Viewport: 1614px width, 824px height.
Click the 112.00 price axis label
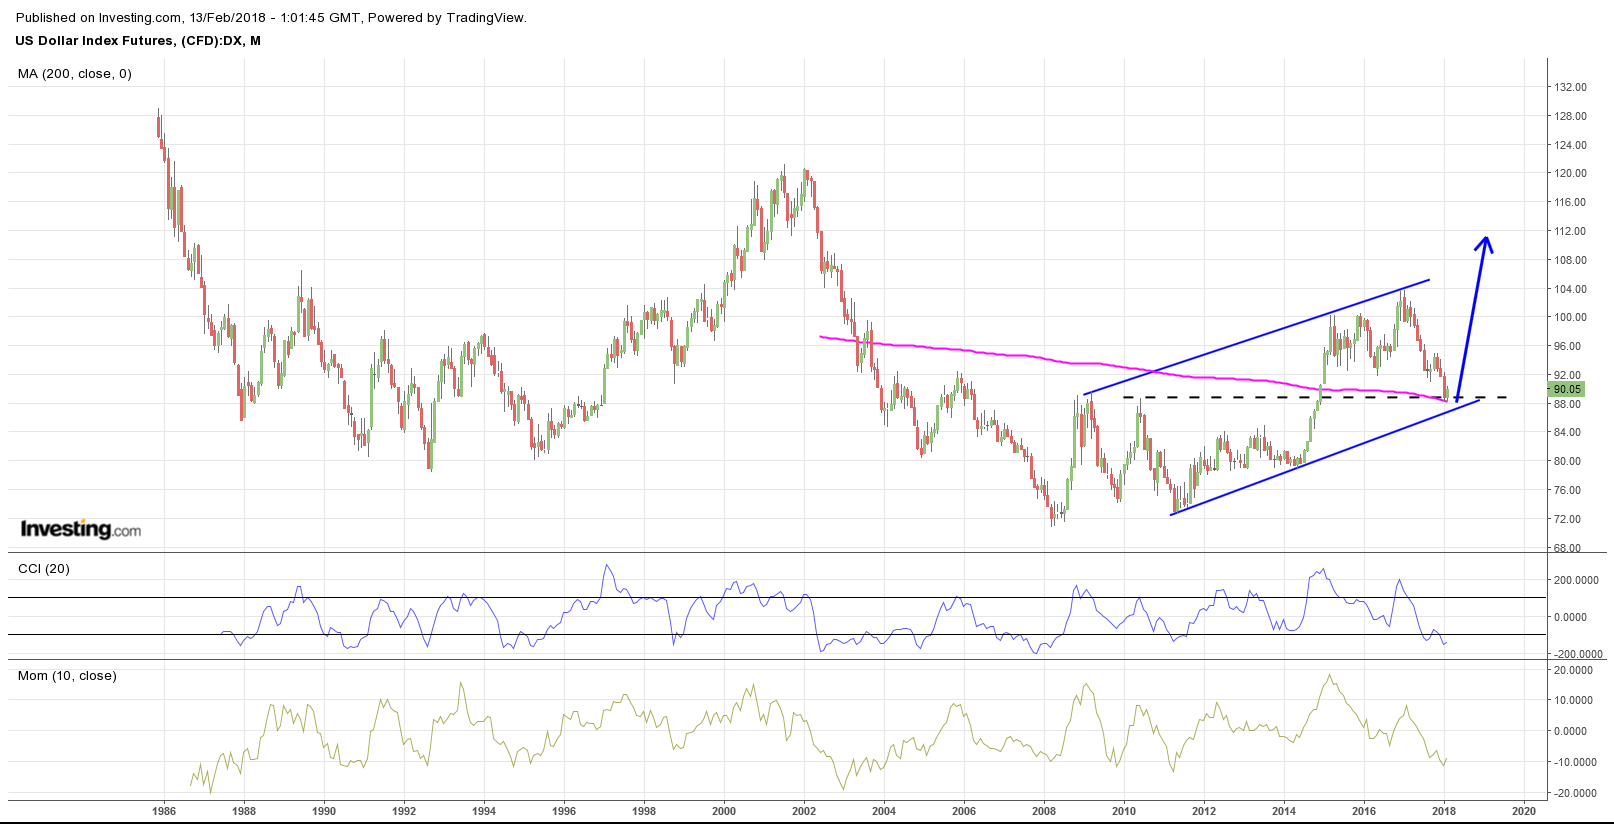(1570, 232)
